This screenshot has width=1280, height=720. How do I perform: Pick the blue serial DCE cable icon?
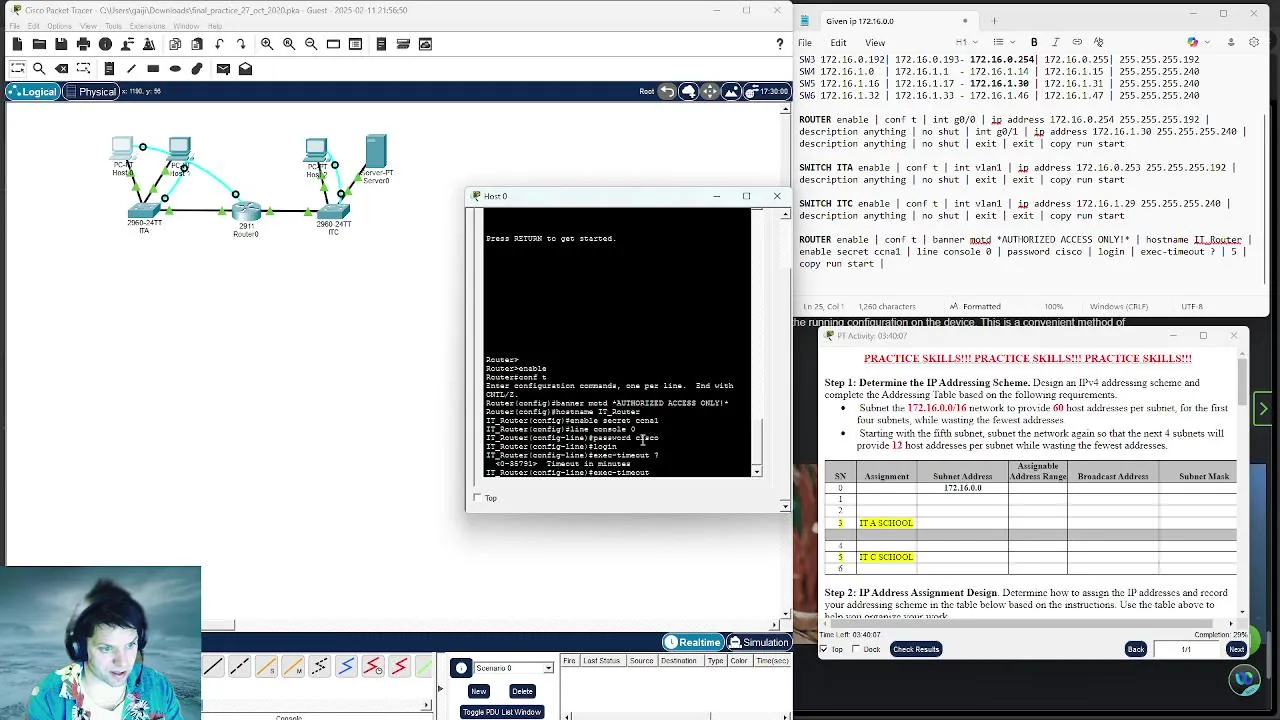(346, 667)
